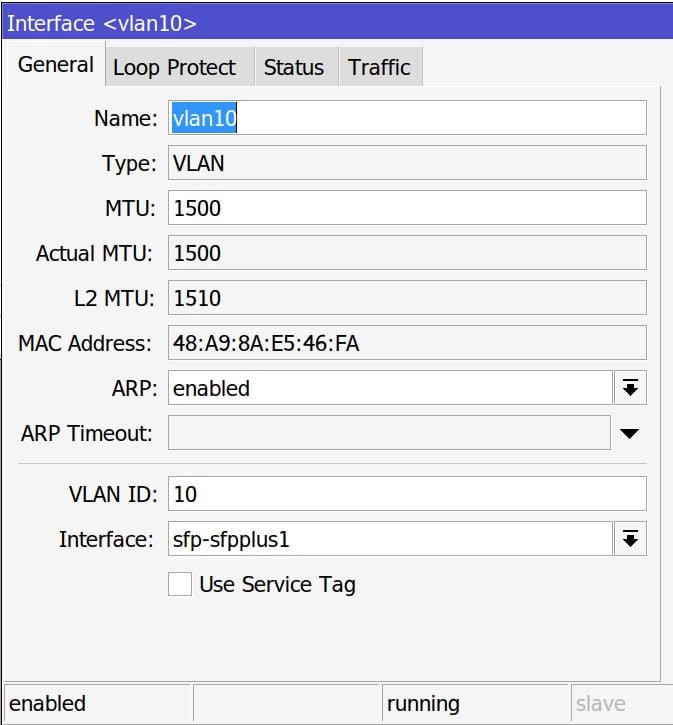The width and height of the screenshot is (673, 725).
Task: Click the empty ARP Timeout field
Action: (x=389, y=434)
